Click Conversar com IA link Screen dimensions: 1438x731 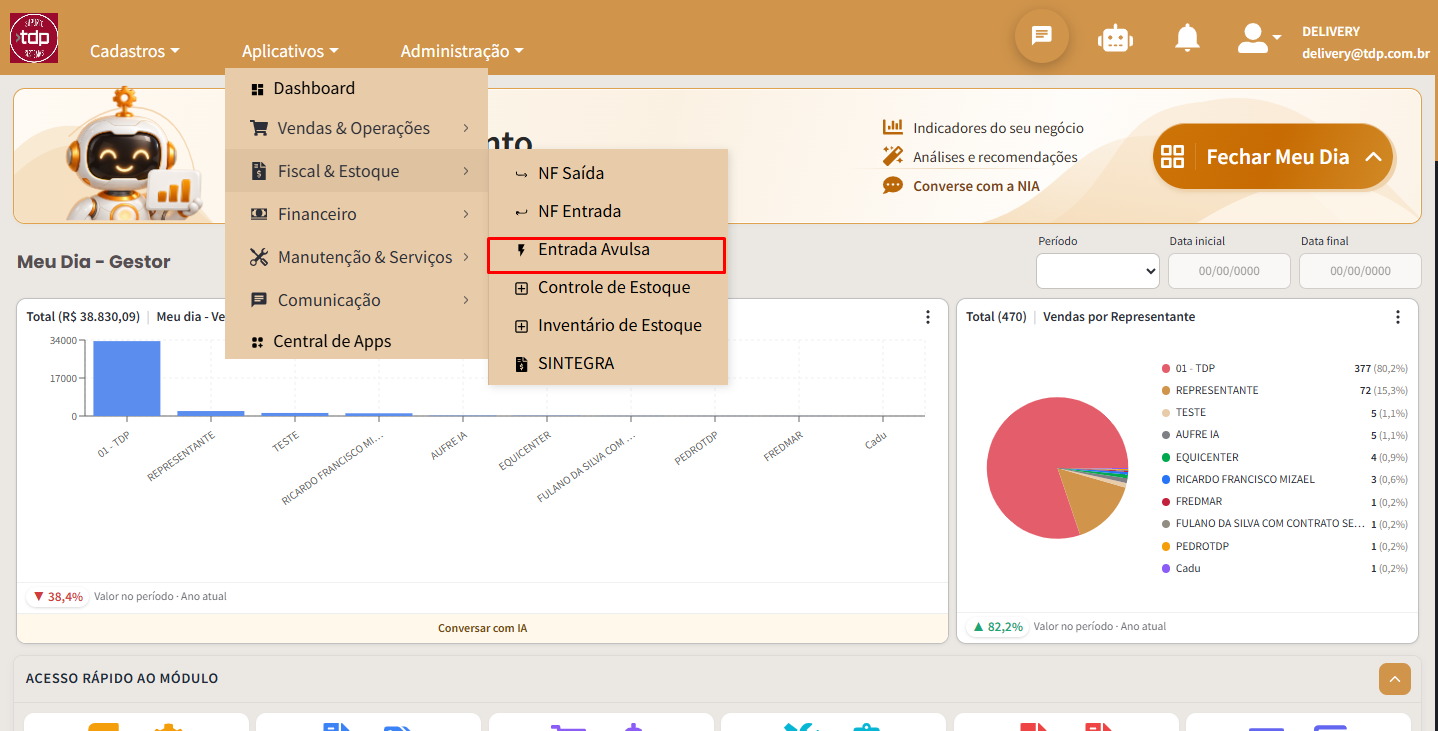(482, 628)
